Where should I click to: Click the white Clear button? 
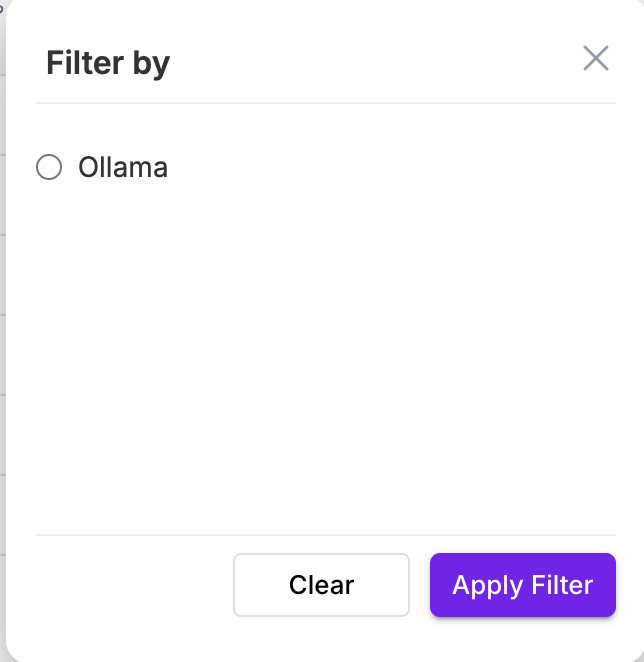click(321, 585)
